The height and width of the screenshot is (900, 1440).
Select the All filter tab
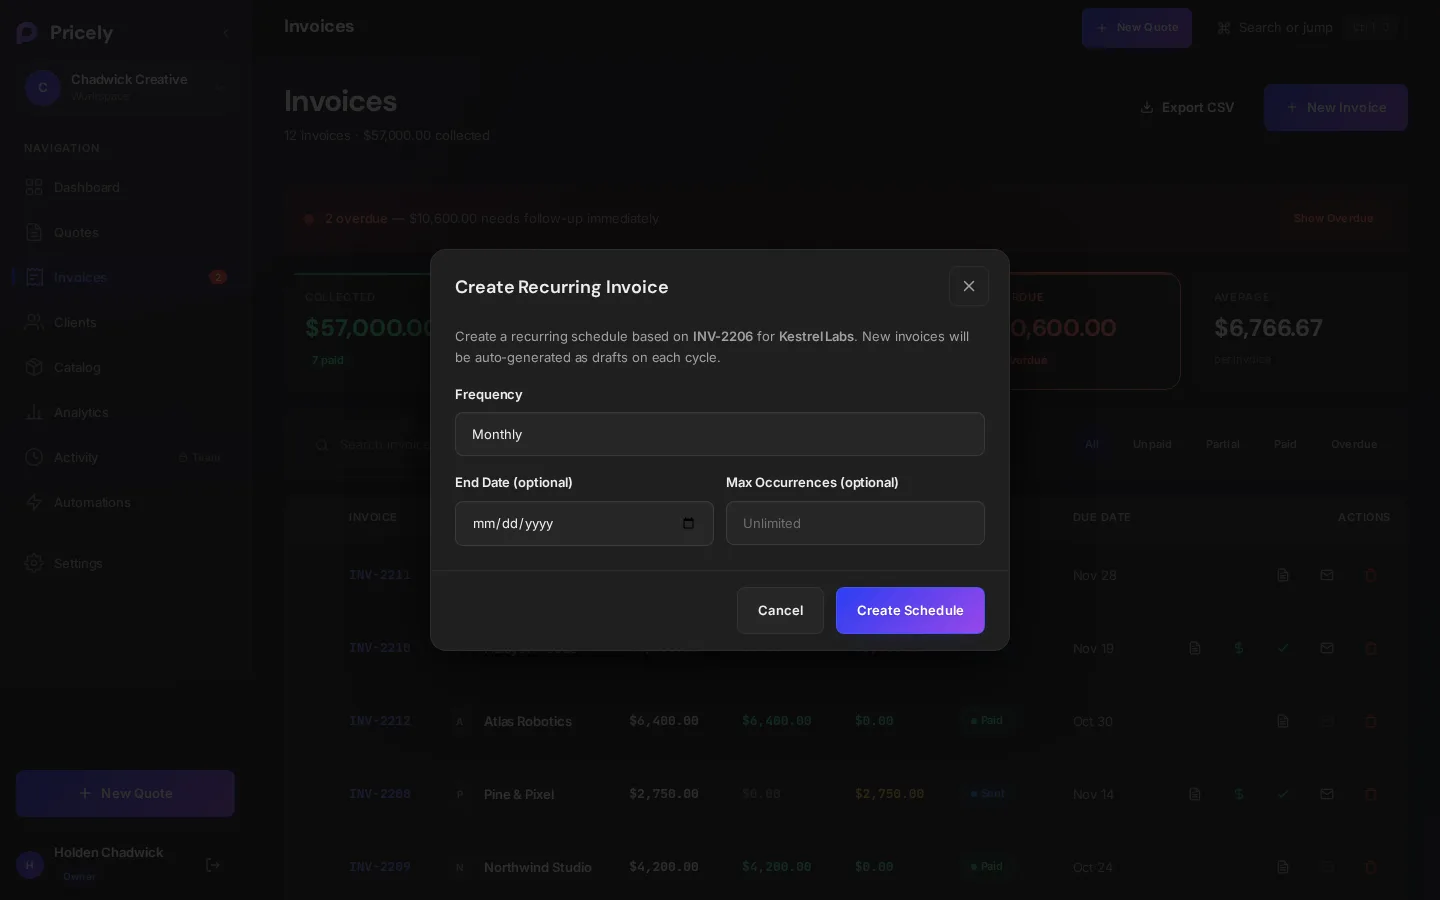click(x=1092, y=444)
